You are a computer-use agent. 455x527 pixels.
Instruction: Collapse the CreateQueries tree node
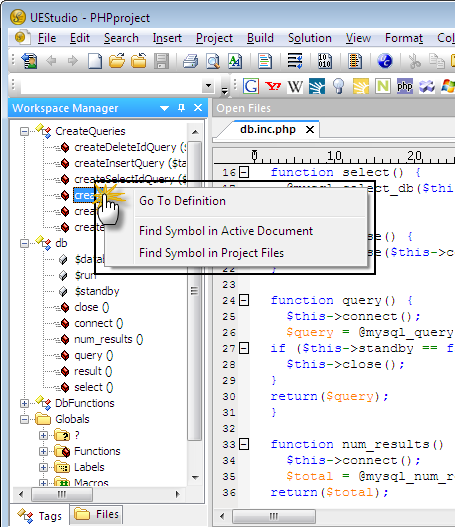[x=24, y=131]
